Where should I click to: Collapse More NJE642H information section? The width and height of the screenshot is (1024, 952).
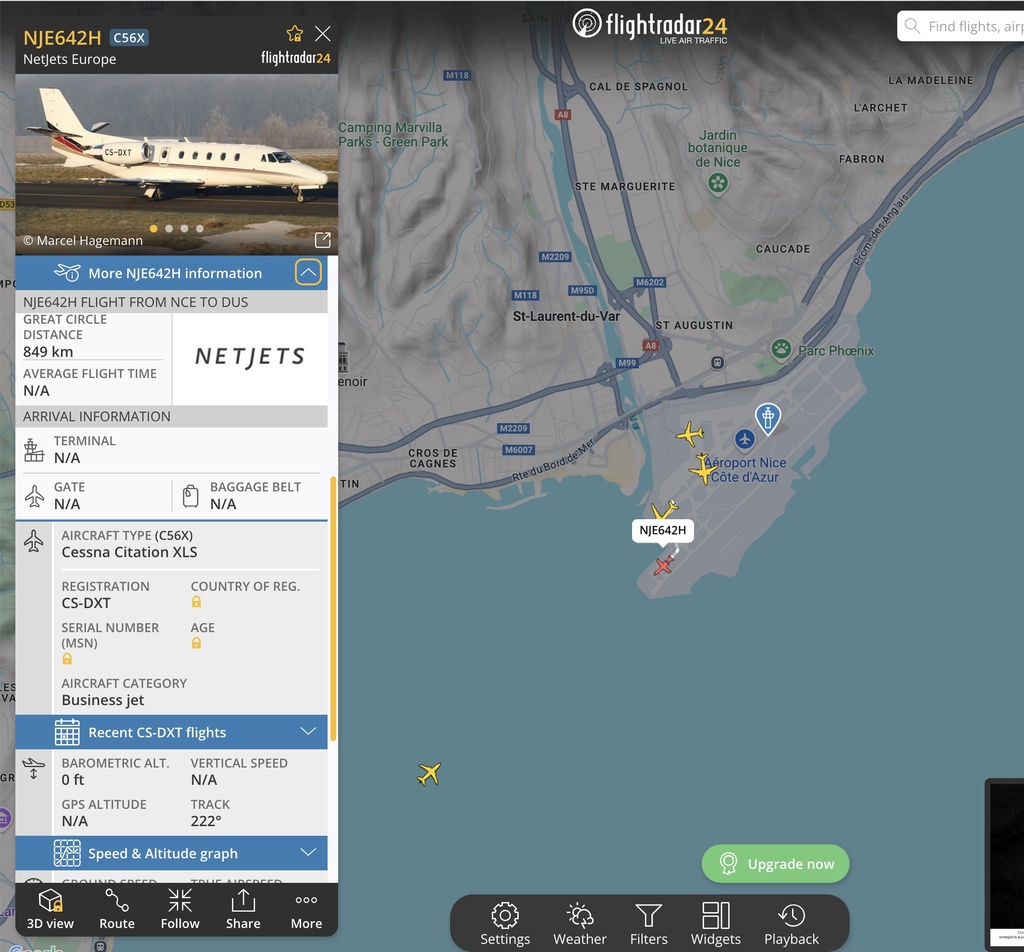point(308,272)
